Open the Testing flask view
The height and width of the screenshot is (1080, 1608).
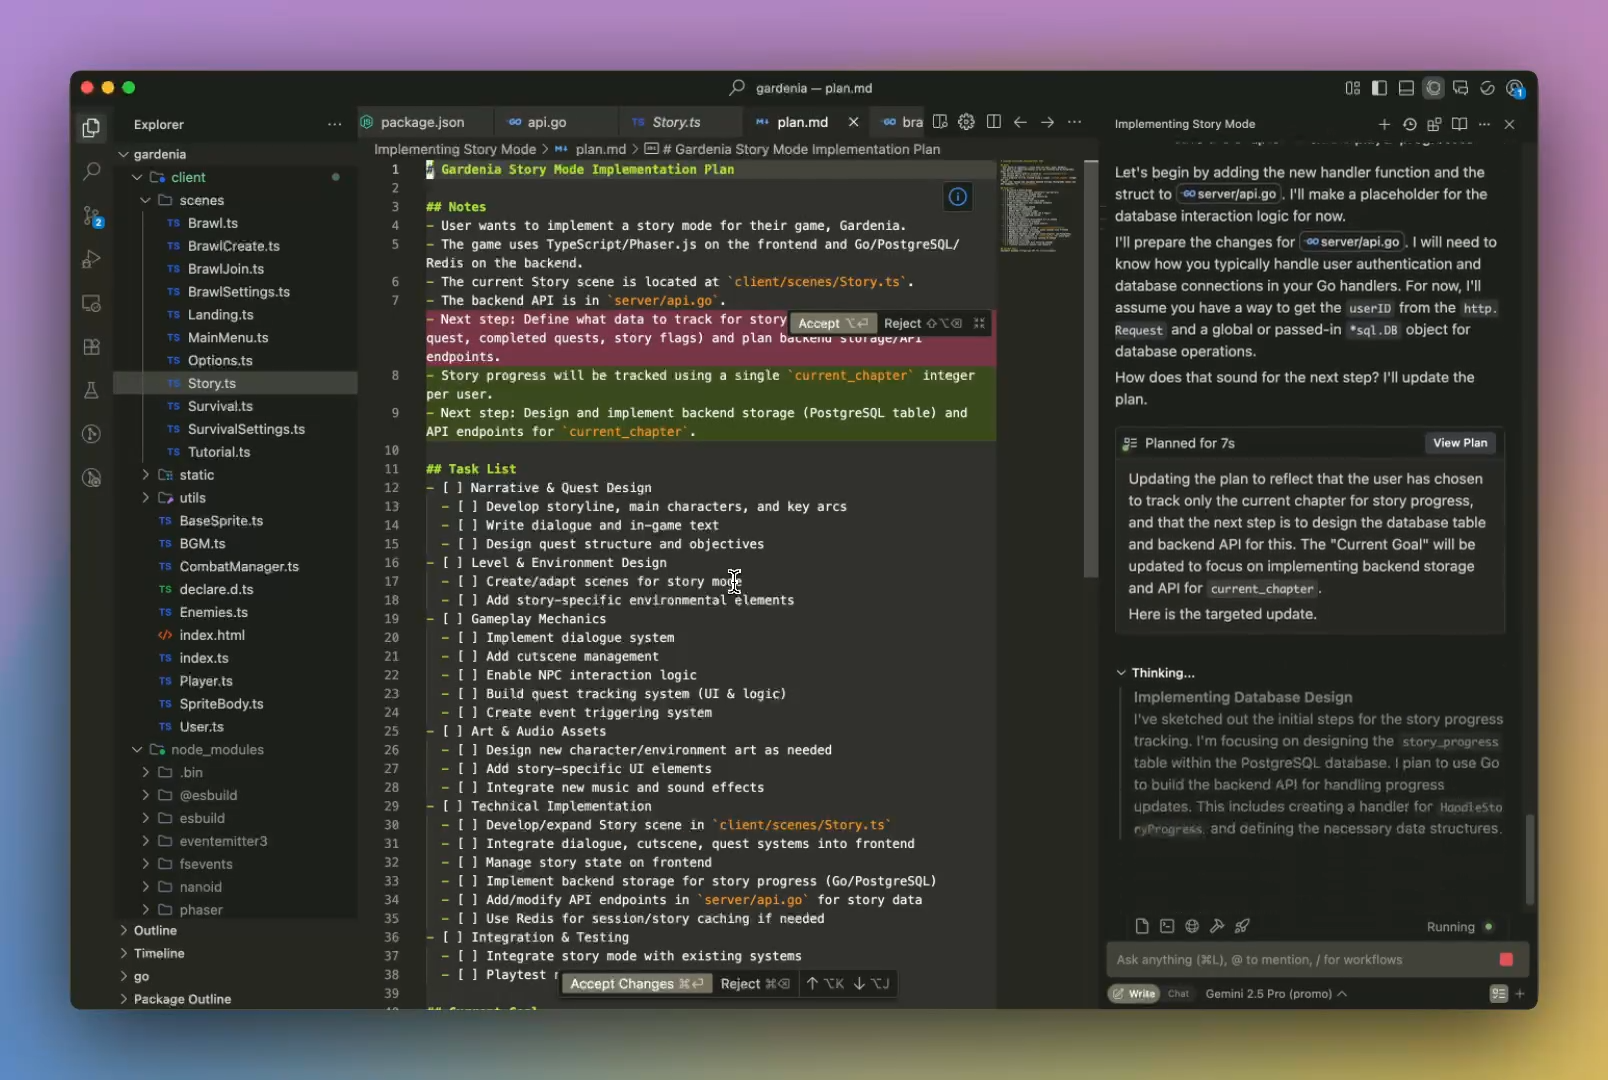pos(91,390)
